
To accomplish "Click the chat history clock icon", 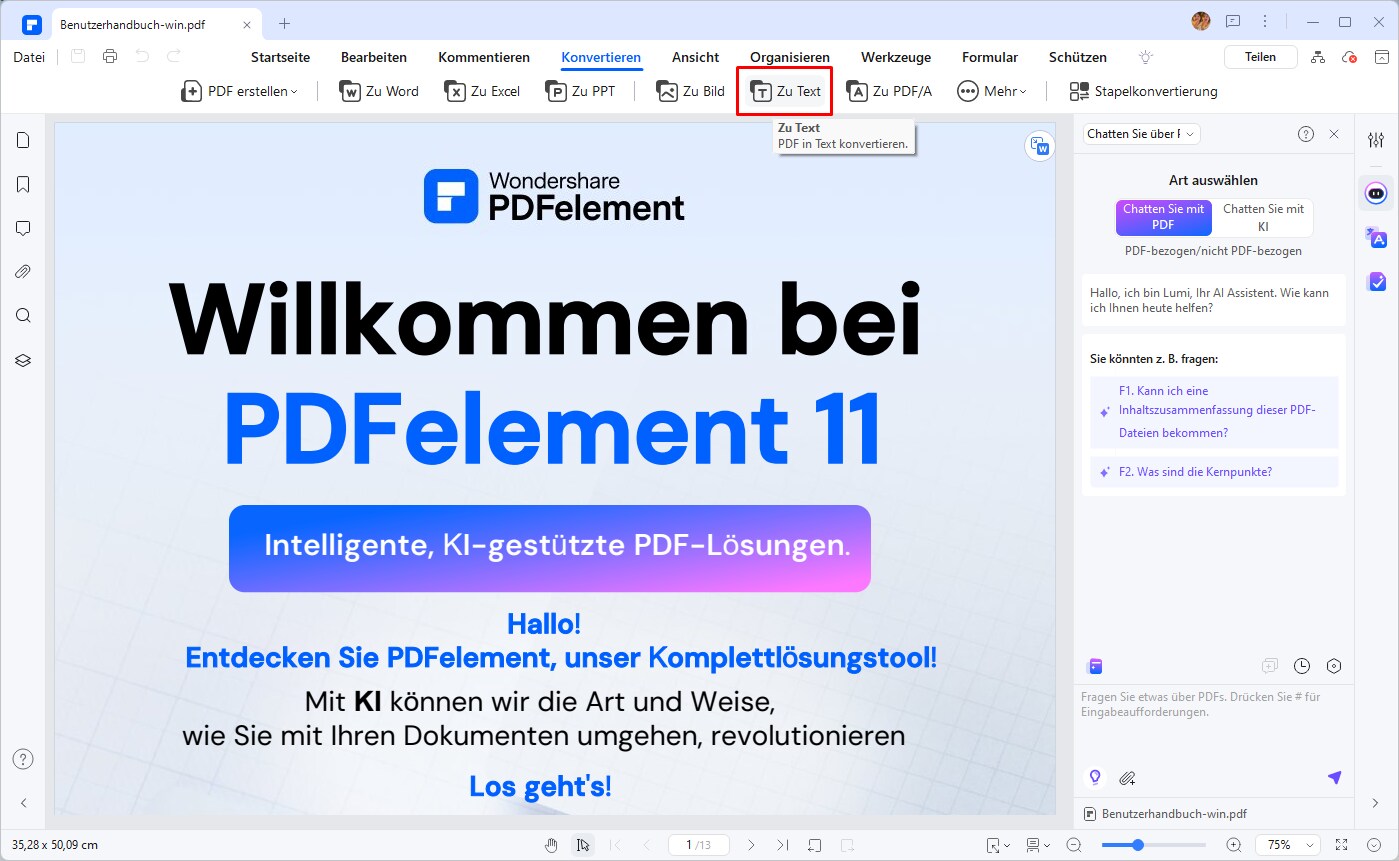I will 1302,666.
